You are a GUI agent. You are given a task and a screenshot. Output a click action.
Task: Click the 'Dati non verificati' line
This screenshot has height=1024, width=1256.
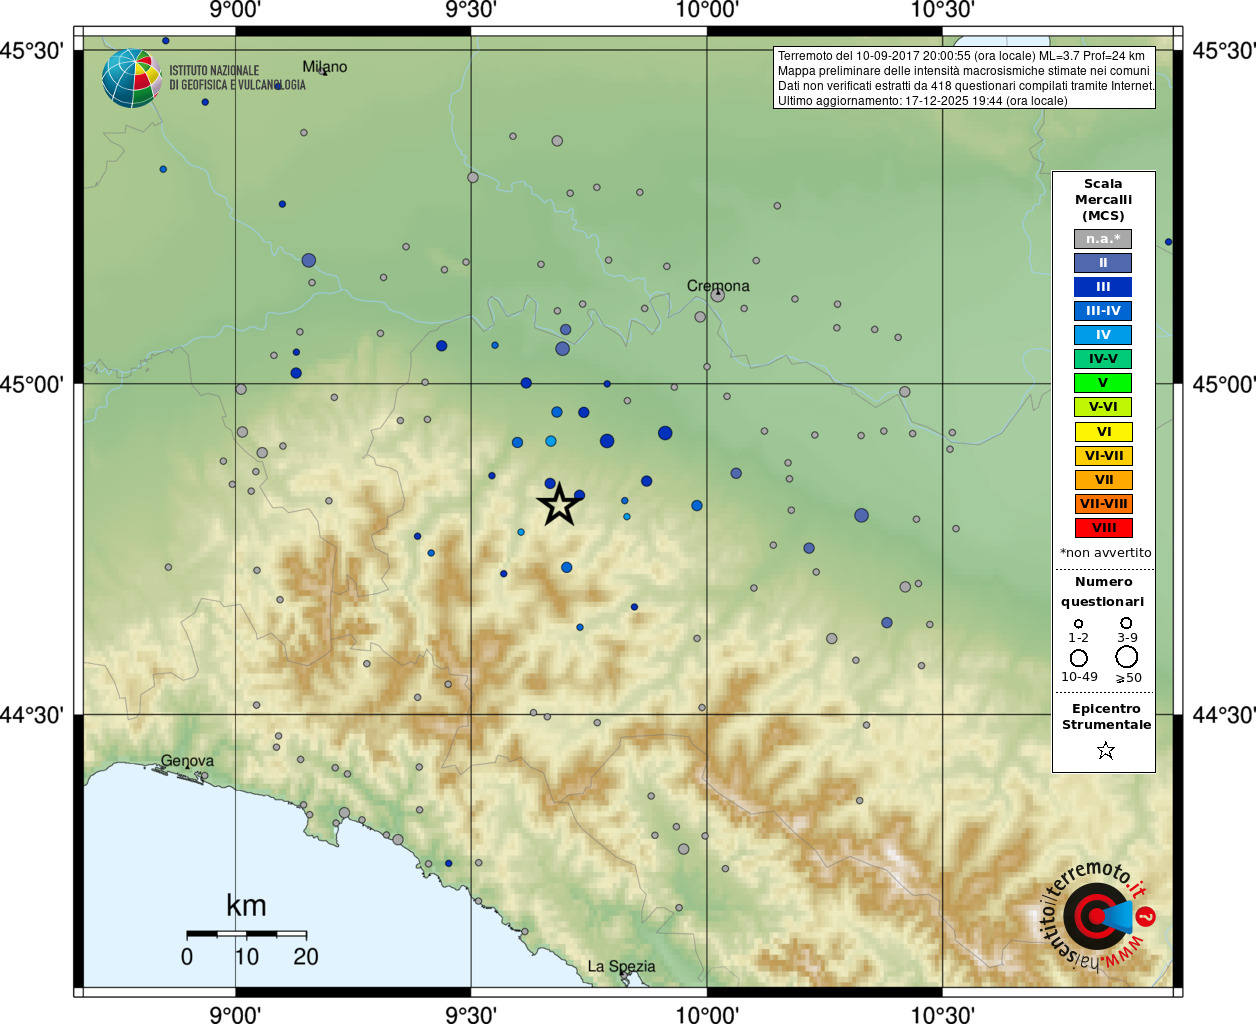point(966,86)
